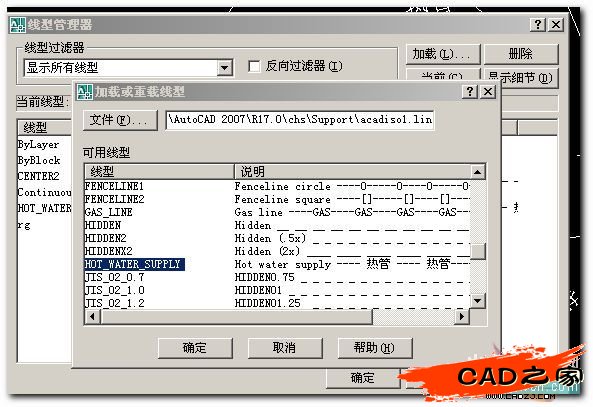Open the 显示所有线型 filter dropdown
The width and height of the screenshot is (593, 407).
(224, 68)
